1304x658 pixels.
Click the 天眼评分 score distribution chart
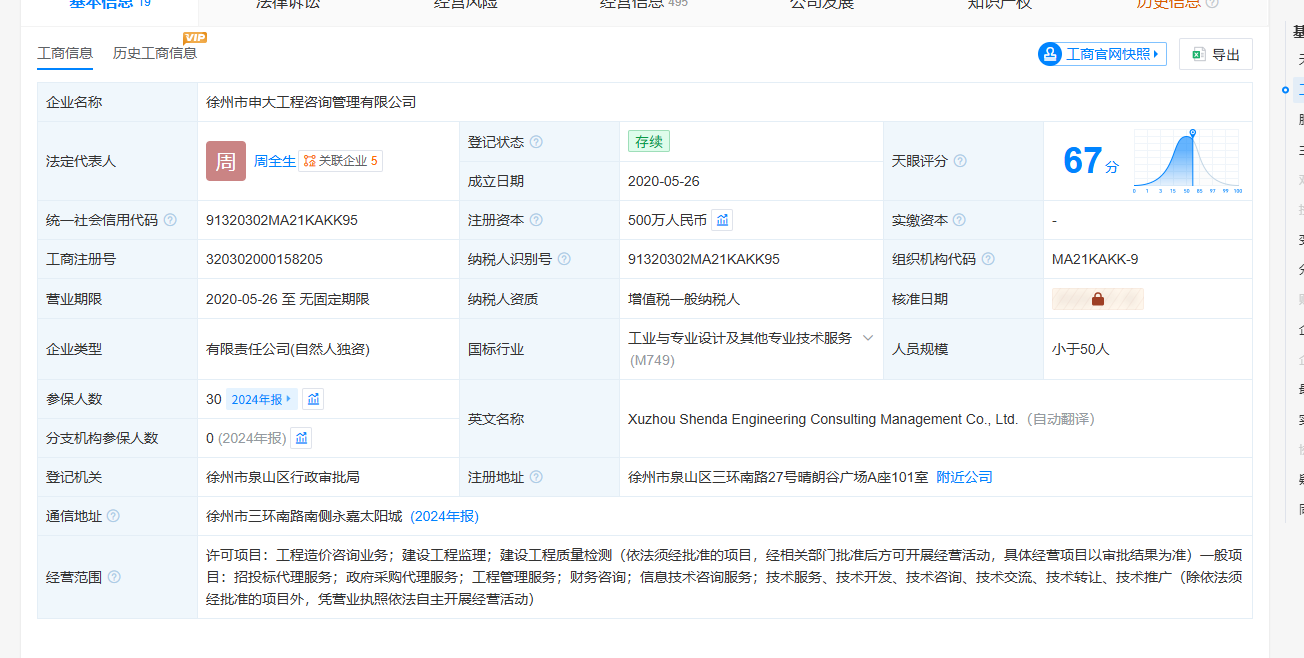pyautogui.click(x=1187, y=160)
